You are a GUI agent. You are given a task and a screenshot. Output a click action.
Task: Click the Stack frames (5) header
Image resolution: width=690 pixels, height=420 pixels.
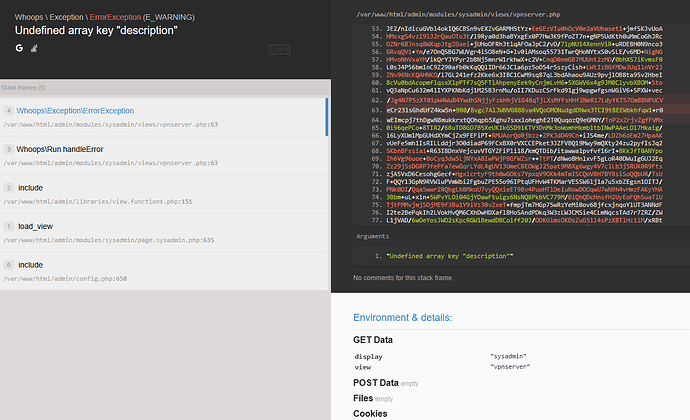click(23, 88)
